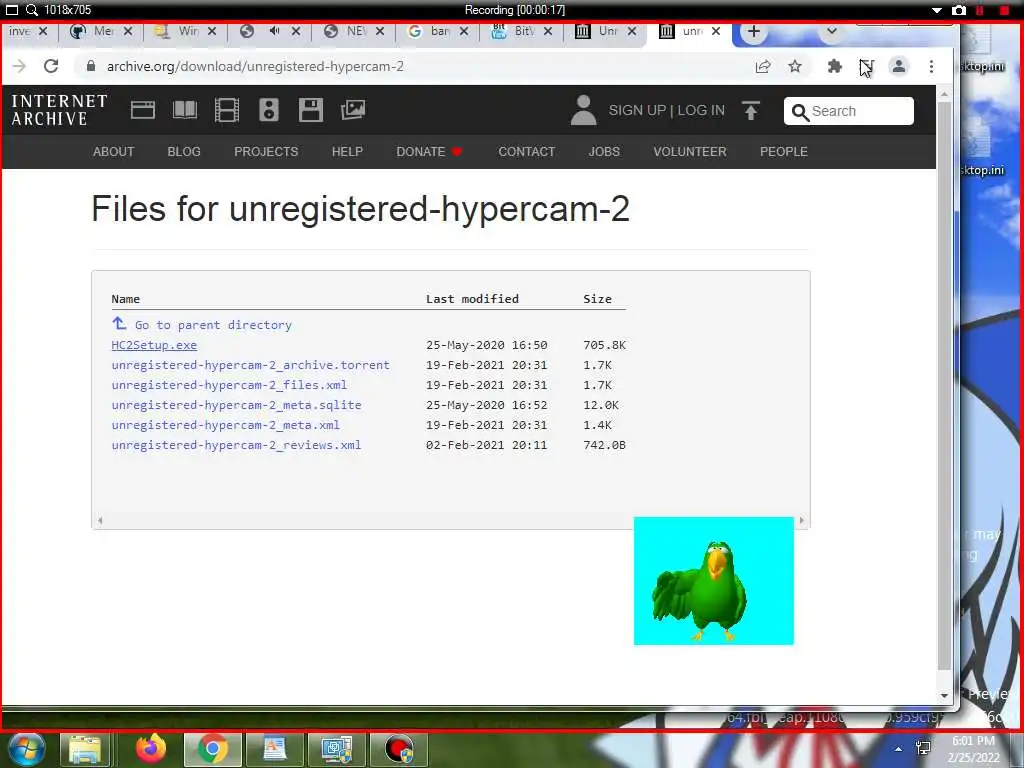Open File Explorer from the taskbar

(86, 749)
